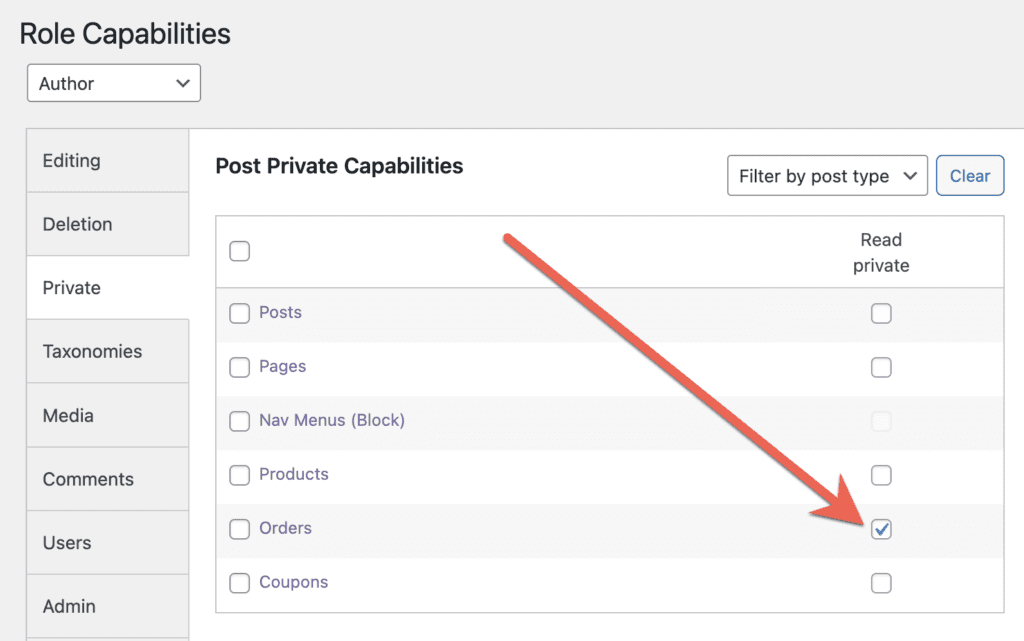Check the Read private box for Pages
This screenshot has width=1024, height=641.
click(x=881, y=367)
